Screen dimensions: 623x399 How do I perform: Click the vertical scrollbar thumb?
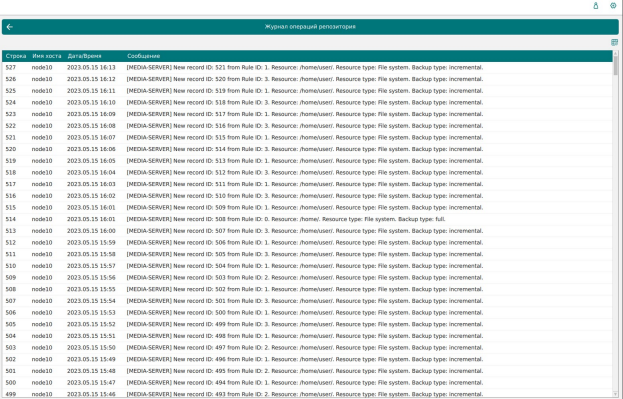pyautogui.click(x=615, y=65)
